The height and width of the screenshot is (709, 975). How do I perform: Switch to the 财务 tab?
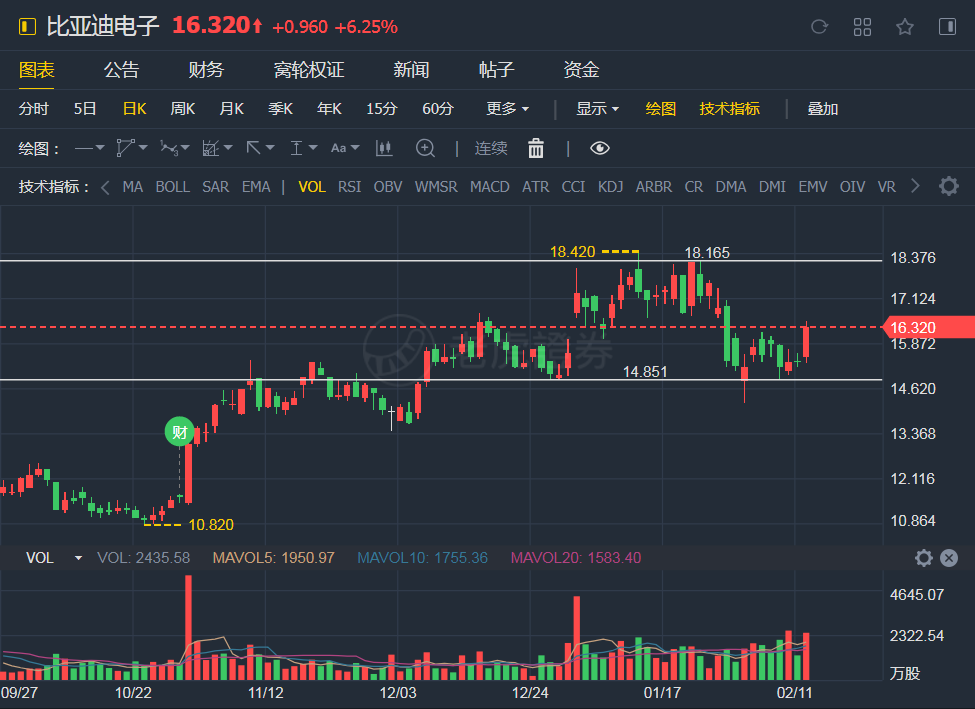pyautogui.click(x=206, y=70)
